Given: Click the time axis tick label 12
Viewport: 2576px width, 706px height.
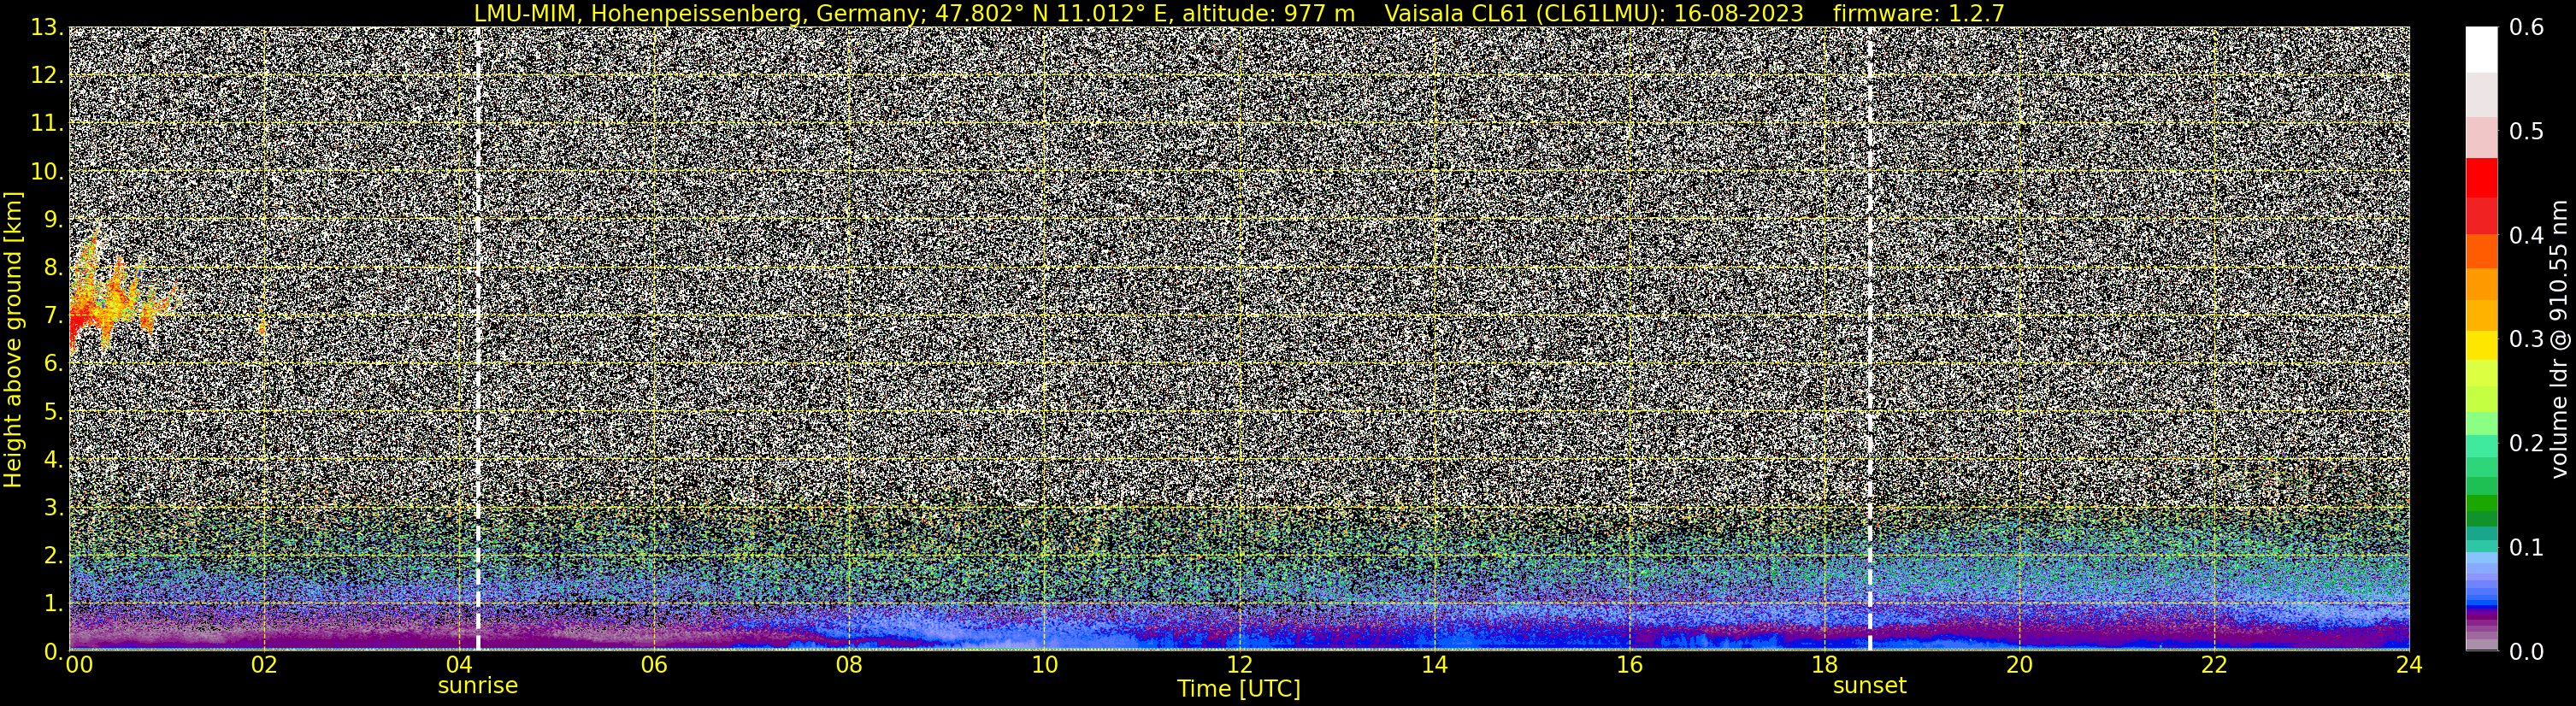Looking at the screenshot, I should click(1239, 666).
